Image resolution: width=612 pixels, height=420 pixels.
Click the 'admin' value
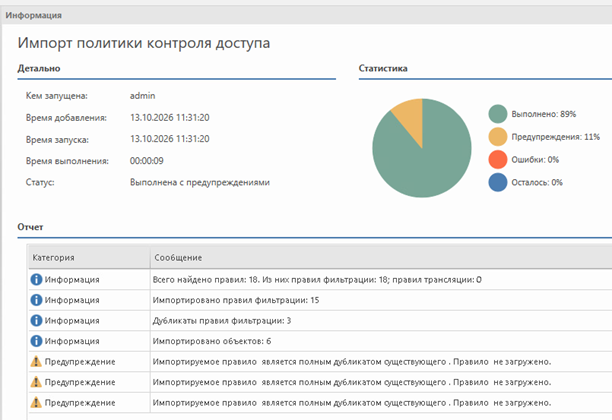[142, 96]
